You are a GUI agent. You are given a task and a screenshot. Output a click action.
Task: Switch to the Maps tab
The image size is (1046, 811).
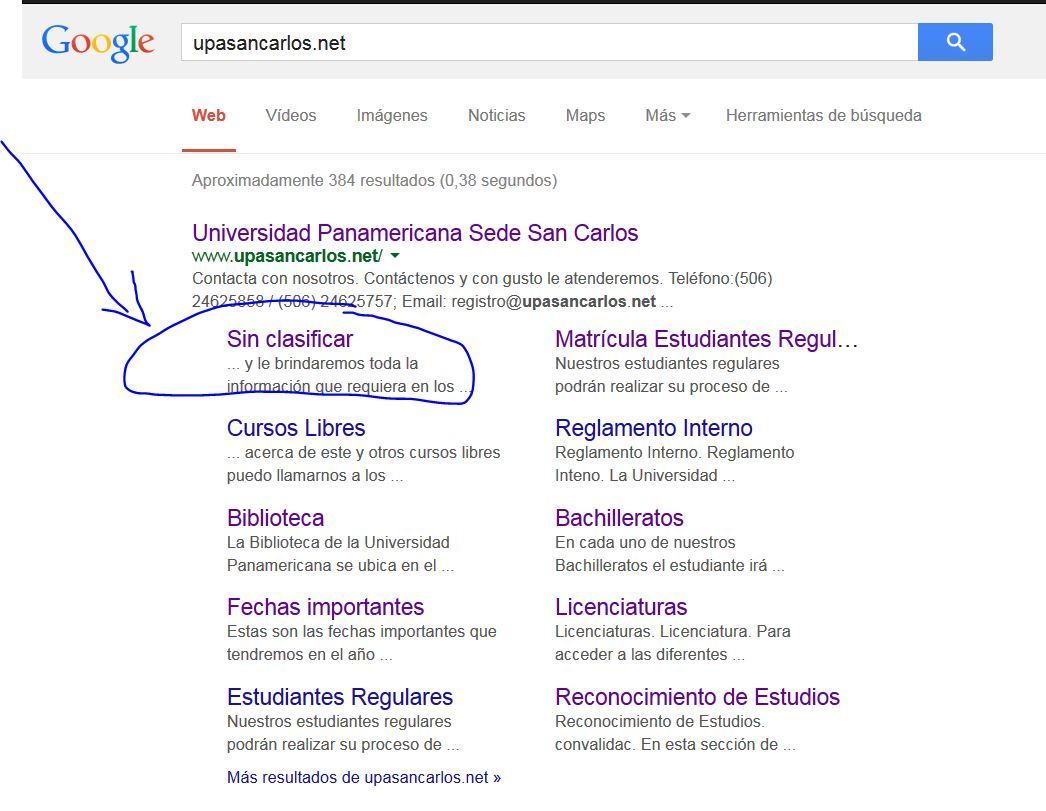[x=585, y=115]
